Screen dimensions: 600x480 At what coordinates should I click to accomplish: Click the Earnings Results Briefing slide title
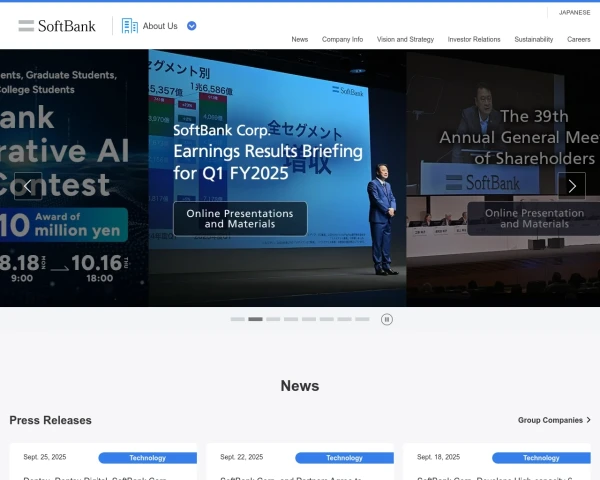pos(268,152)
